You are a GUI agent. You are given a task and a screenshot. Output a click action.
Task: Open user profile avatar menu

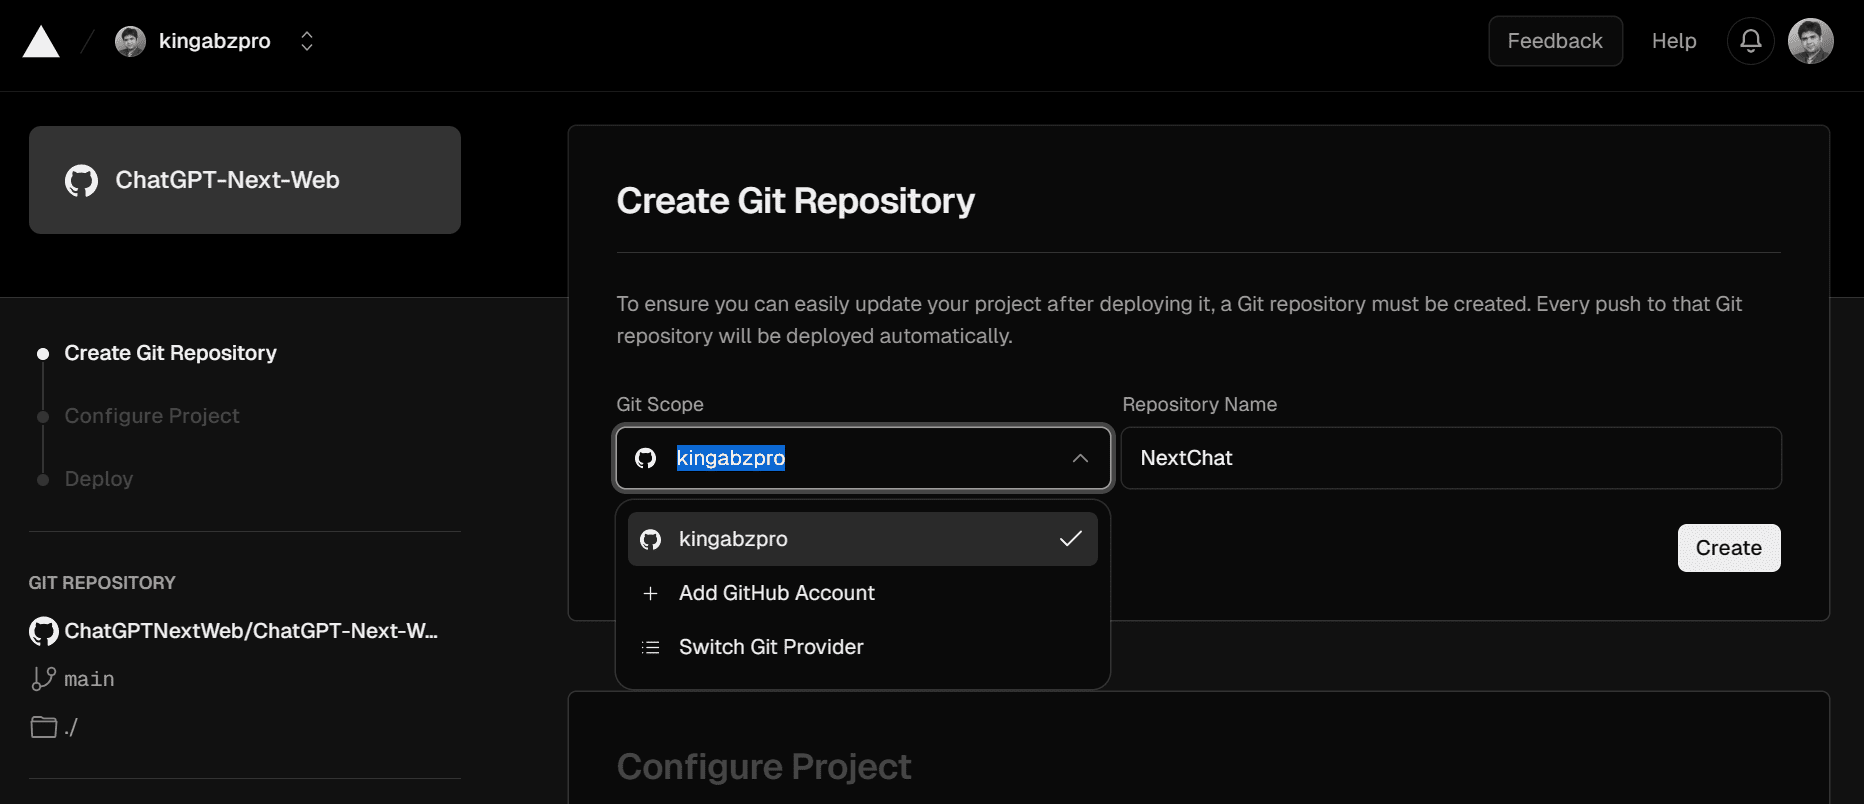pyautogui.click(x=1810, y=41)
